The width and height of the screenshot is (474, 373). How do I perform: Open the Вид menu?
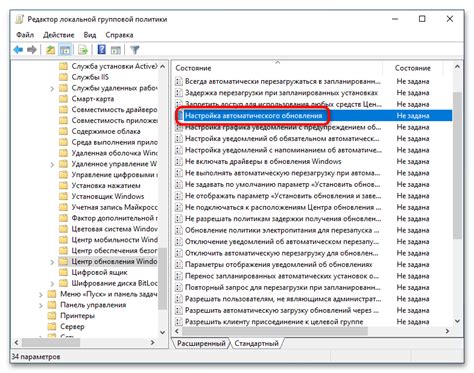[x=90, y=35]
